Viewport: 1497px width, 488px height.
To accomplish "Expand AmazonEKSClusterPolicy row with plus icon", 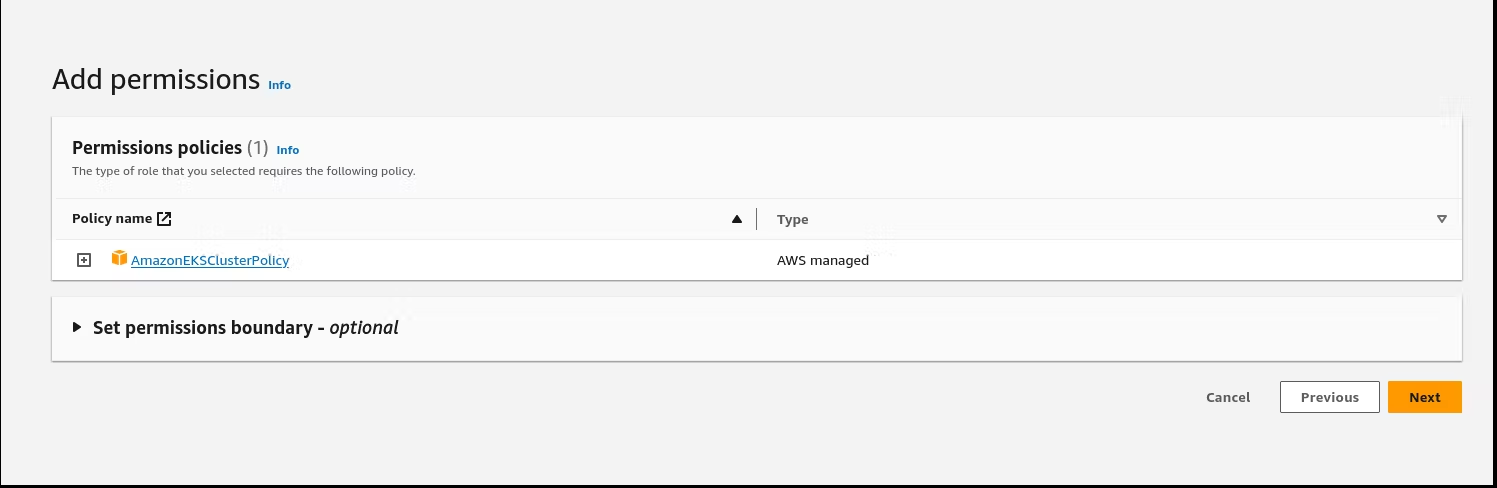I will click(84, 260).
